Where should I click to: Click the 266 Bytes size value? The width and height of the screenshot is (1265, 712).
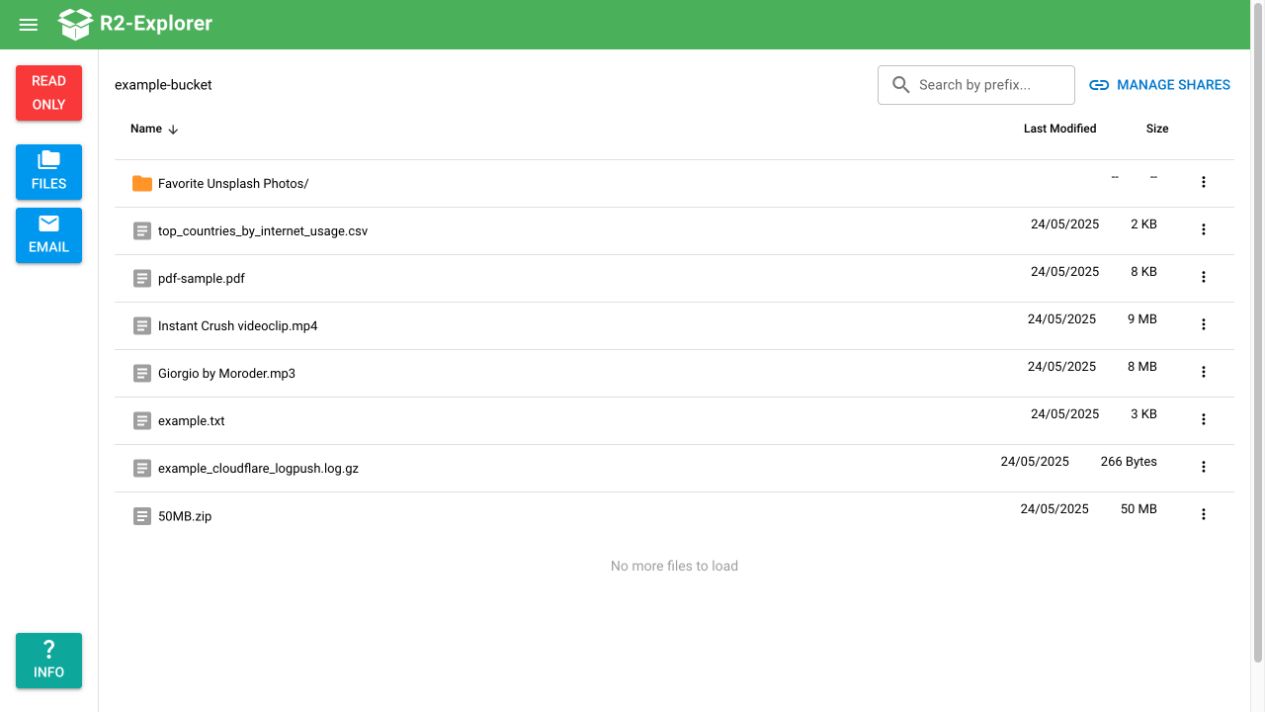coord(1129,462)
